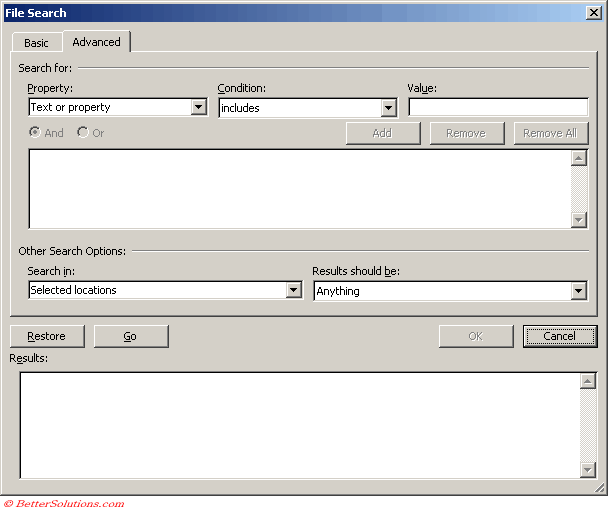Click the OK button
This screenshot has width=608, height=511.
[476, 336]
